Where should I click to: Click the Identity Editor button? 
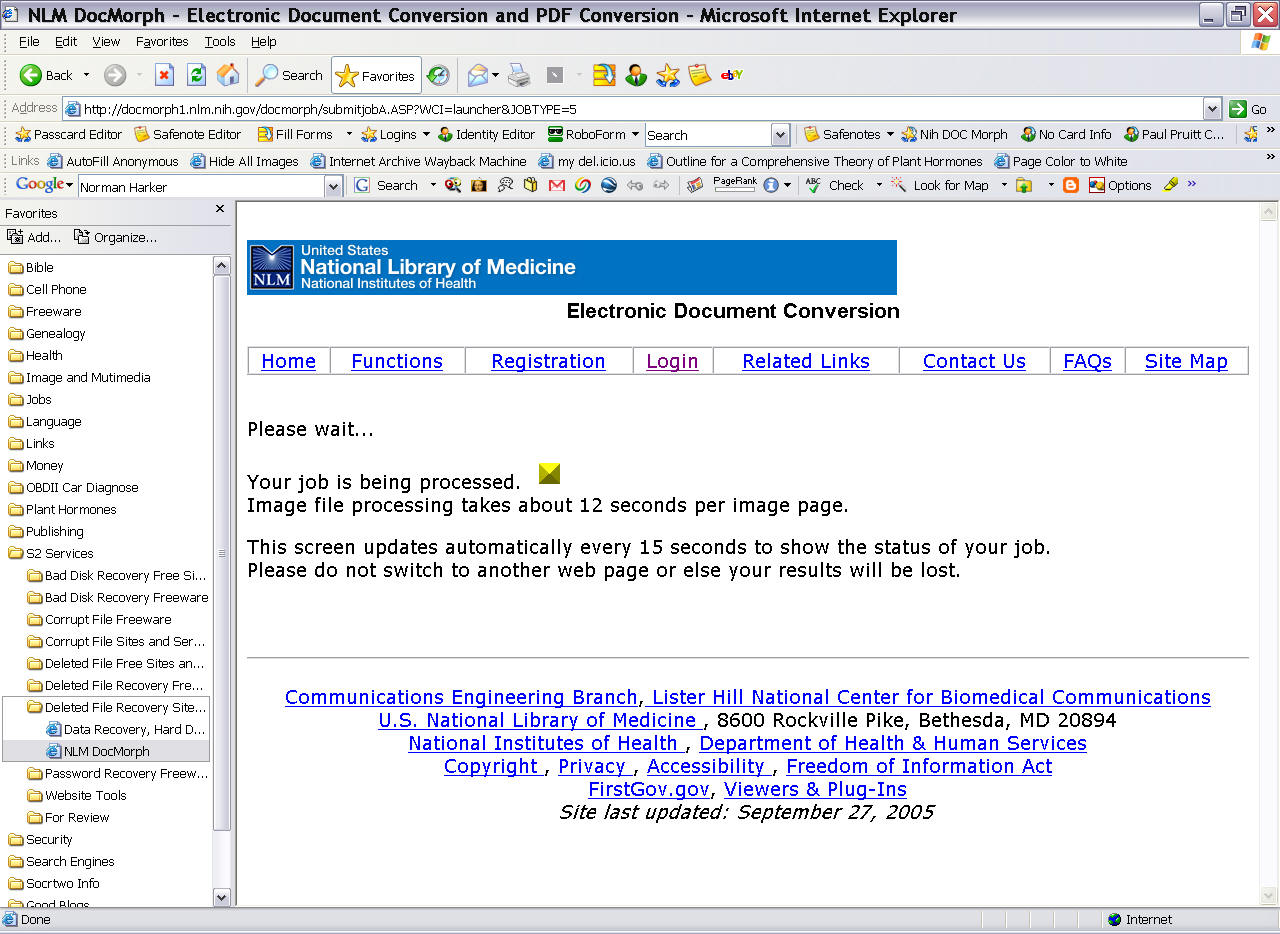[486, 134]
